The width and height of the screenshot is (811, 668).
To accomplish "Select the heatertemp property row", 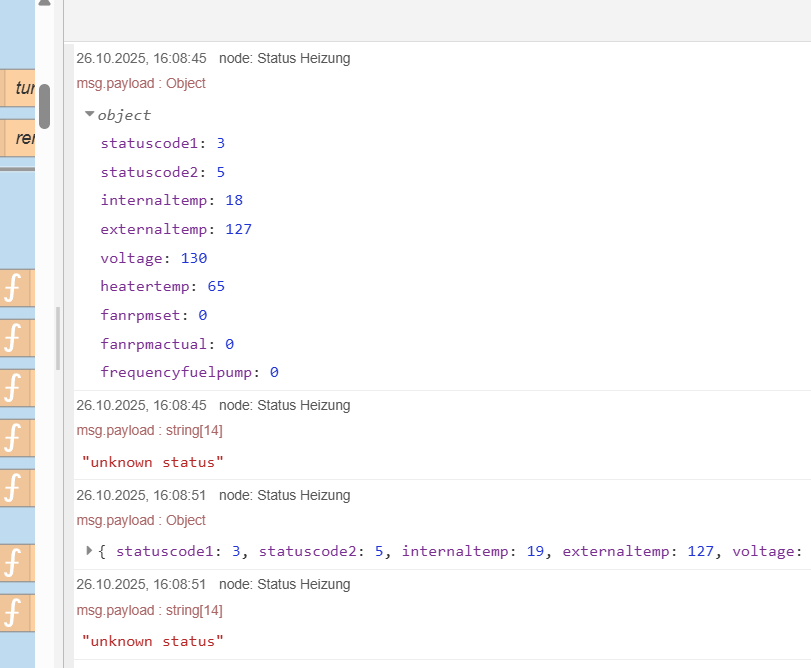I will click(162, 286).
